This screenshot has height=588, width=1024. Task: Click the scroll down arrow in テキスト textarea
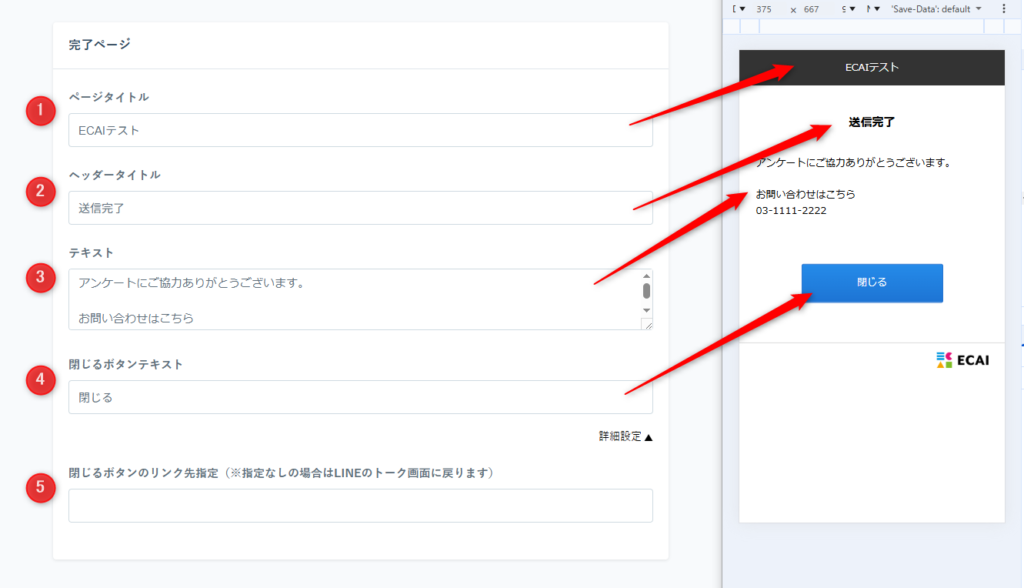pos(647,310)
